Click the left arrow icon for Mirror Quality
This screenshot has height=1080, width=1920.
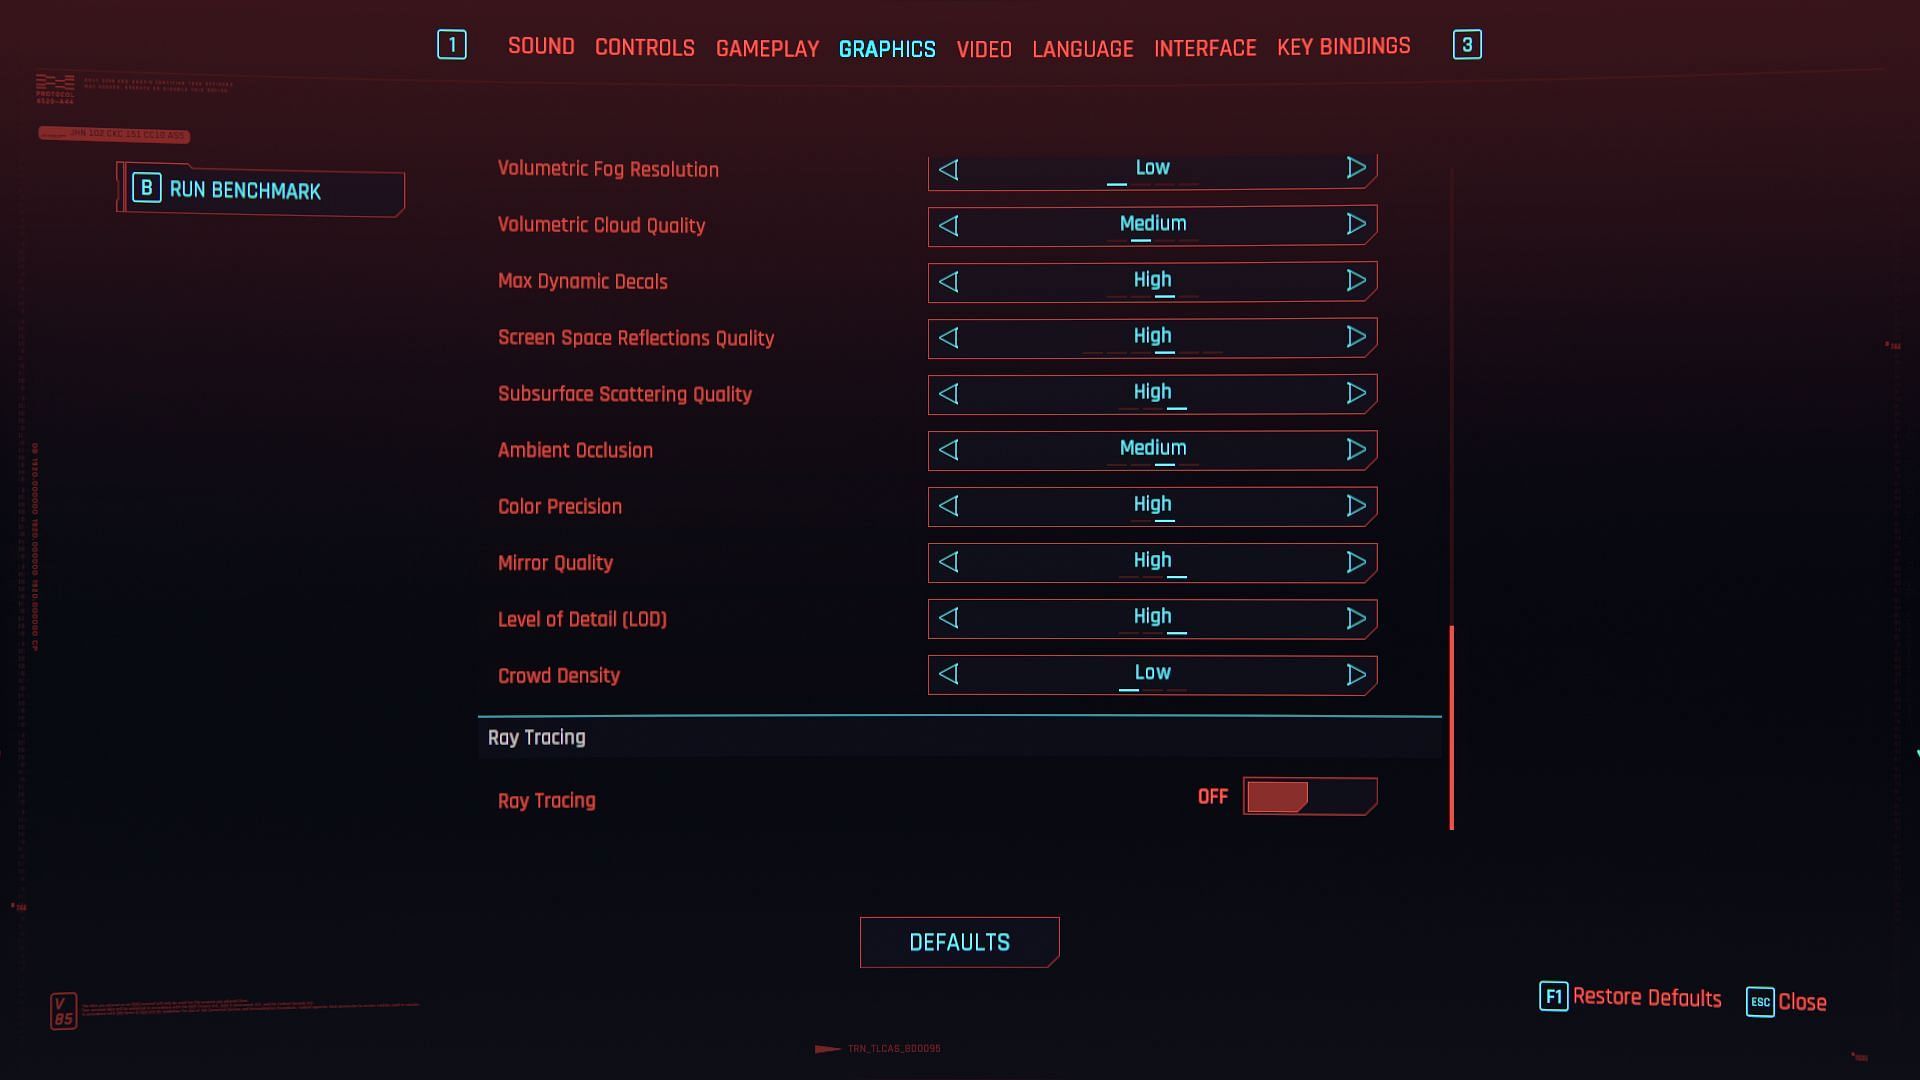click(x=948, y=562)
